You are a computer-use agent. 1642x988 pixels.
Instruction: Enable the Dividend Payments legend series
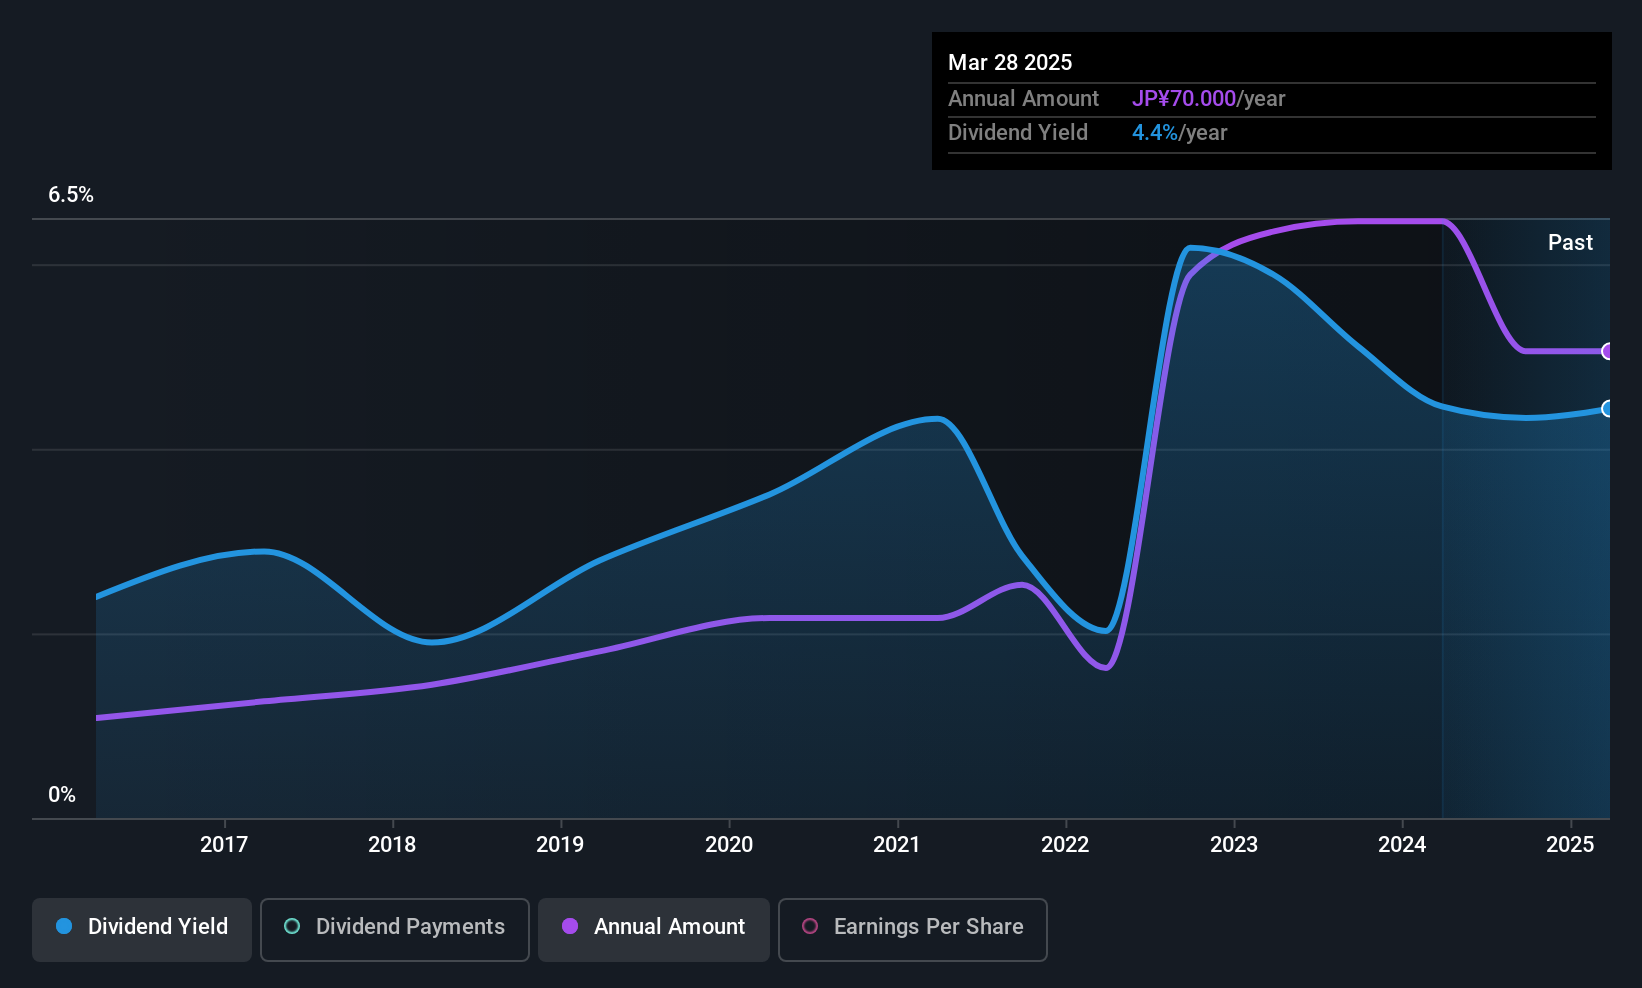tap(395, 927)
